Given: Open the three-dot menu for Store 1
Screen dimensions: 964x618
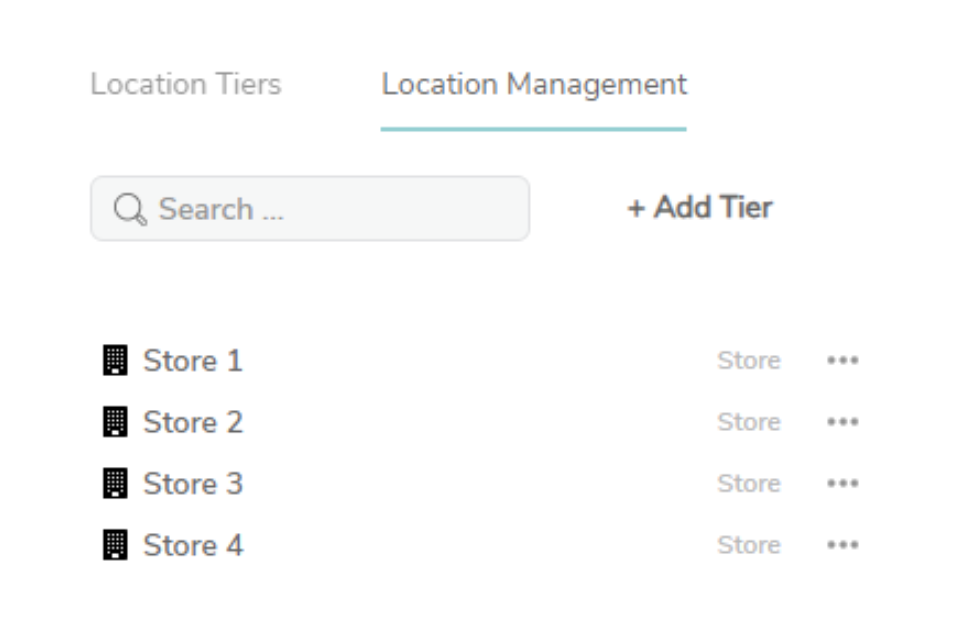Looking at the screenshot, I should pyautogui.click(x=842, y=360).
